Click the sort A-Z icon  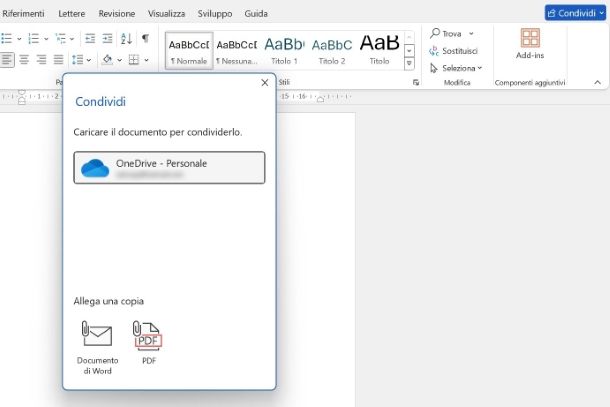[126, 38]
